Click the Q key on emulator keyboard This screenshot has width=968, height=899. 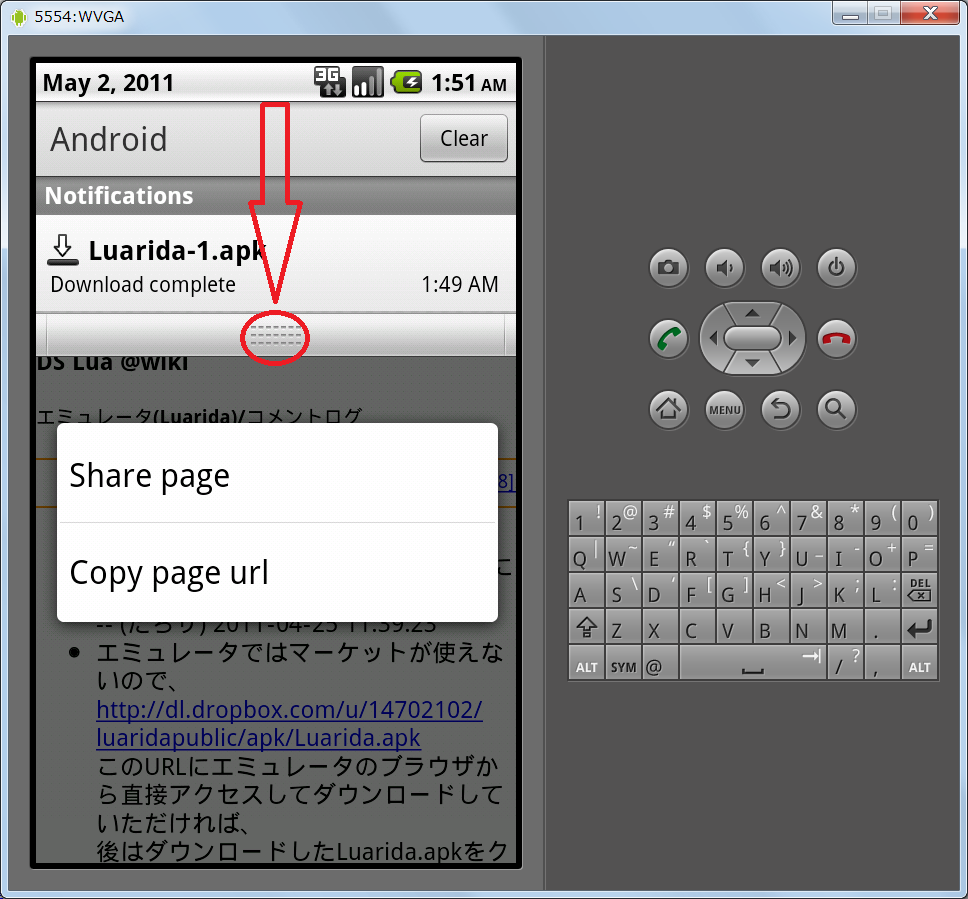tap(586, 554)
